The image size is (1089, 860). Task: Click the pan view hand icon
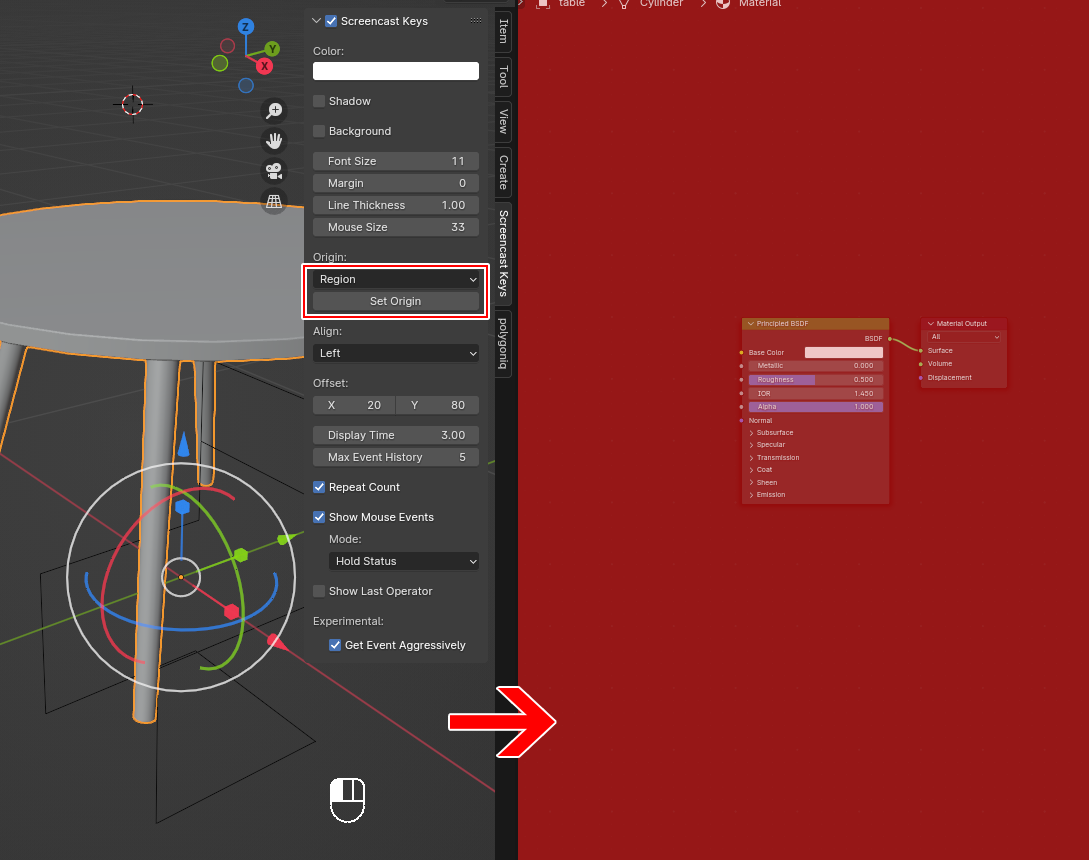274,141
